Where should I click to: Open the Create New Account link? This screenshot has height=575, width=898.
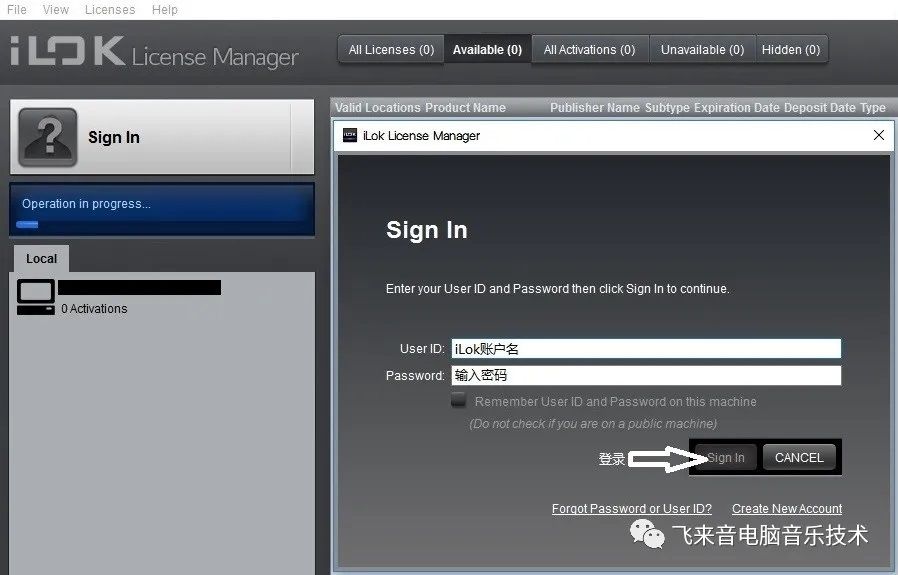click(787, 509)
